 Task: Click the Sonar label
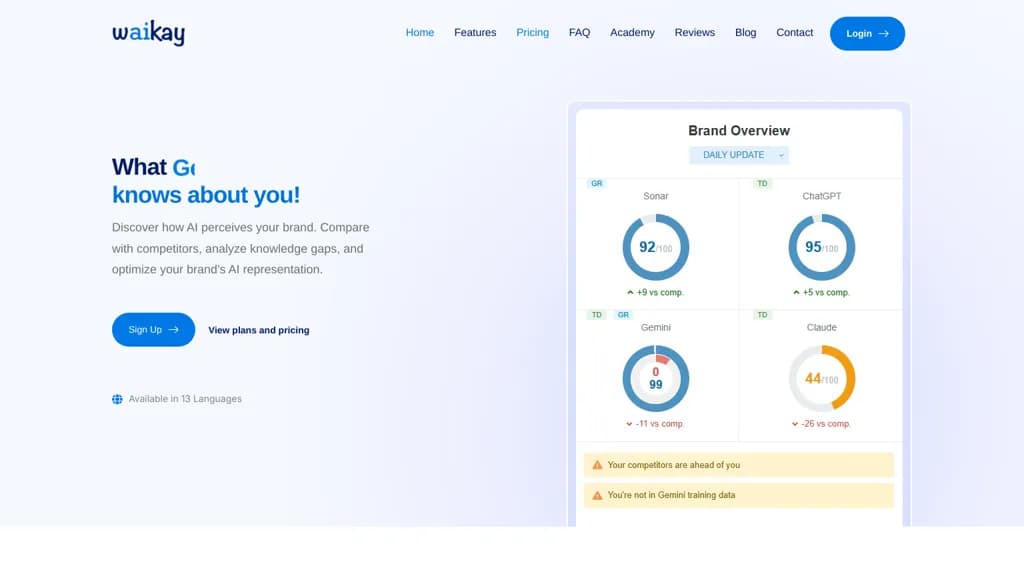pos(656,196)
